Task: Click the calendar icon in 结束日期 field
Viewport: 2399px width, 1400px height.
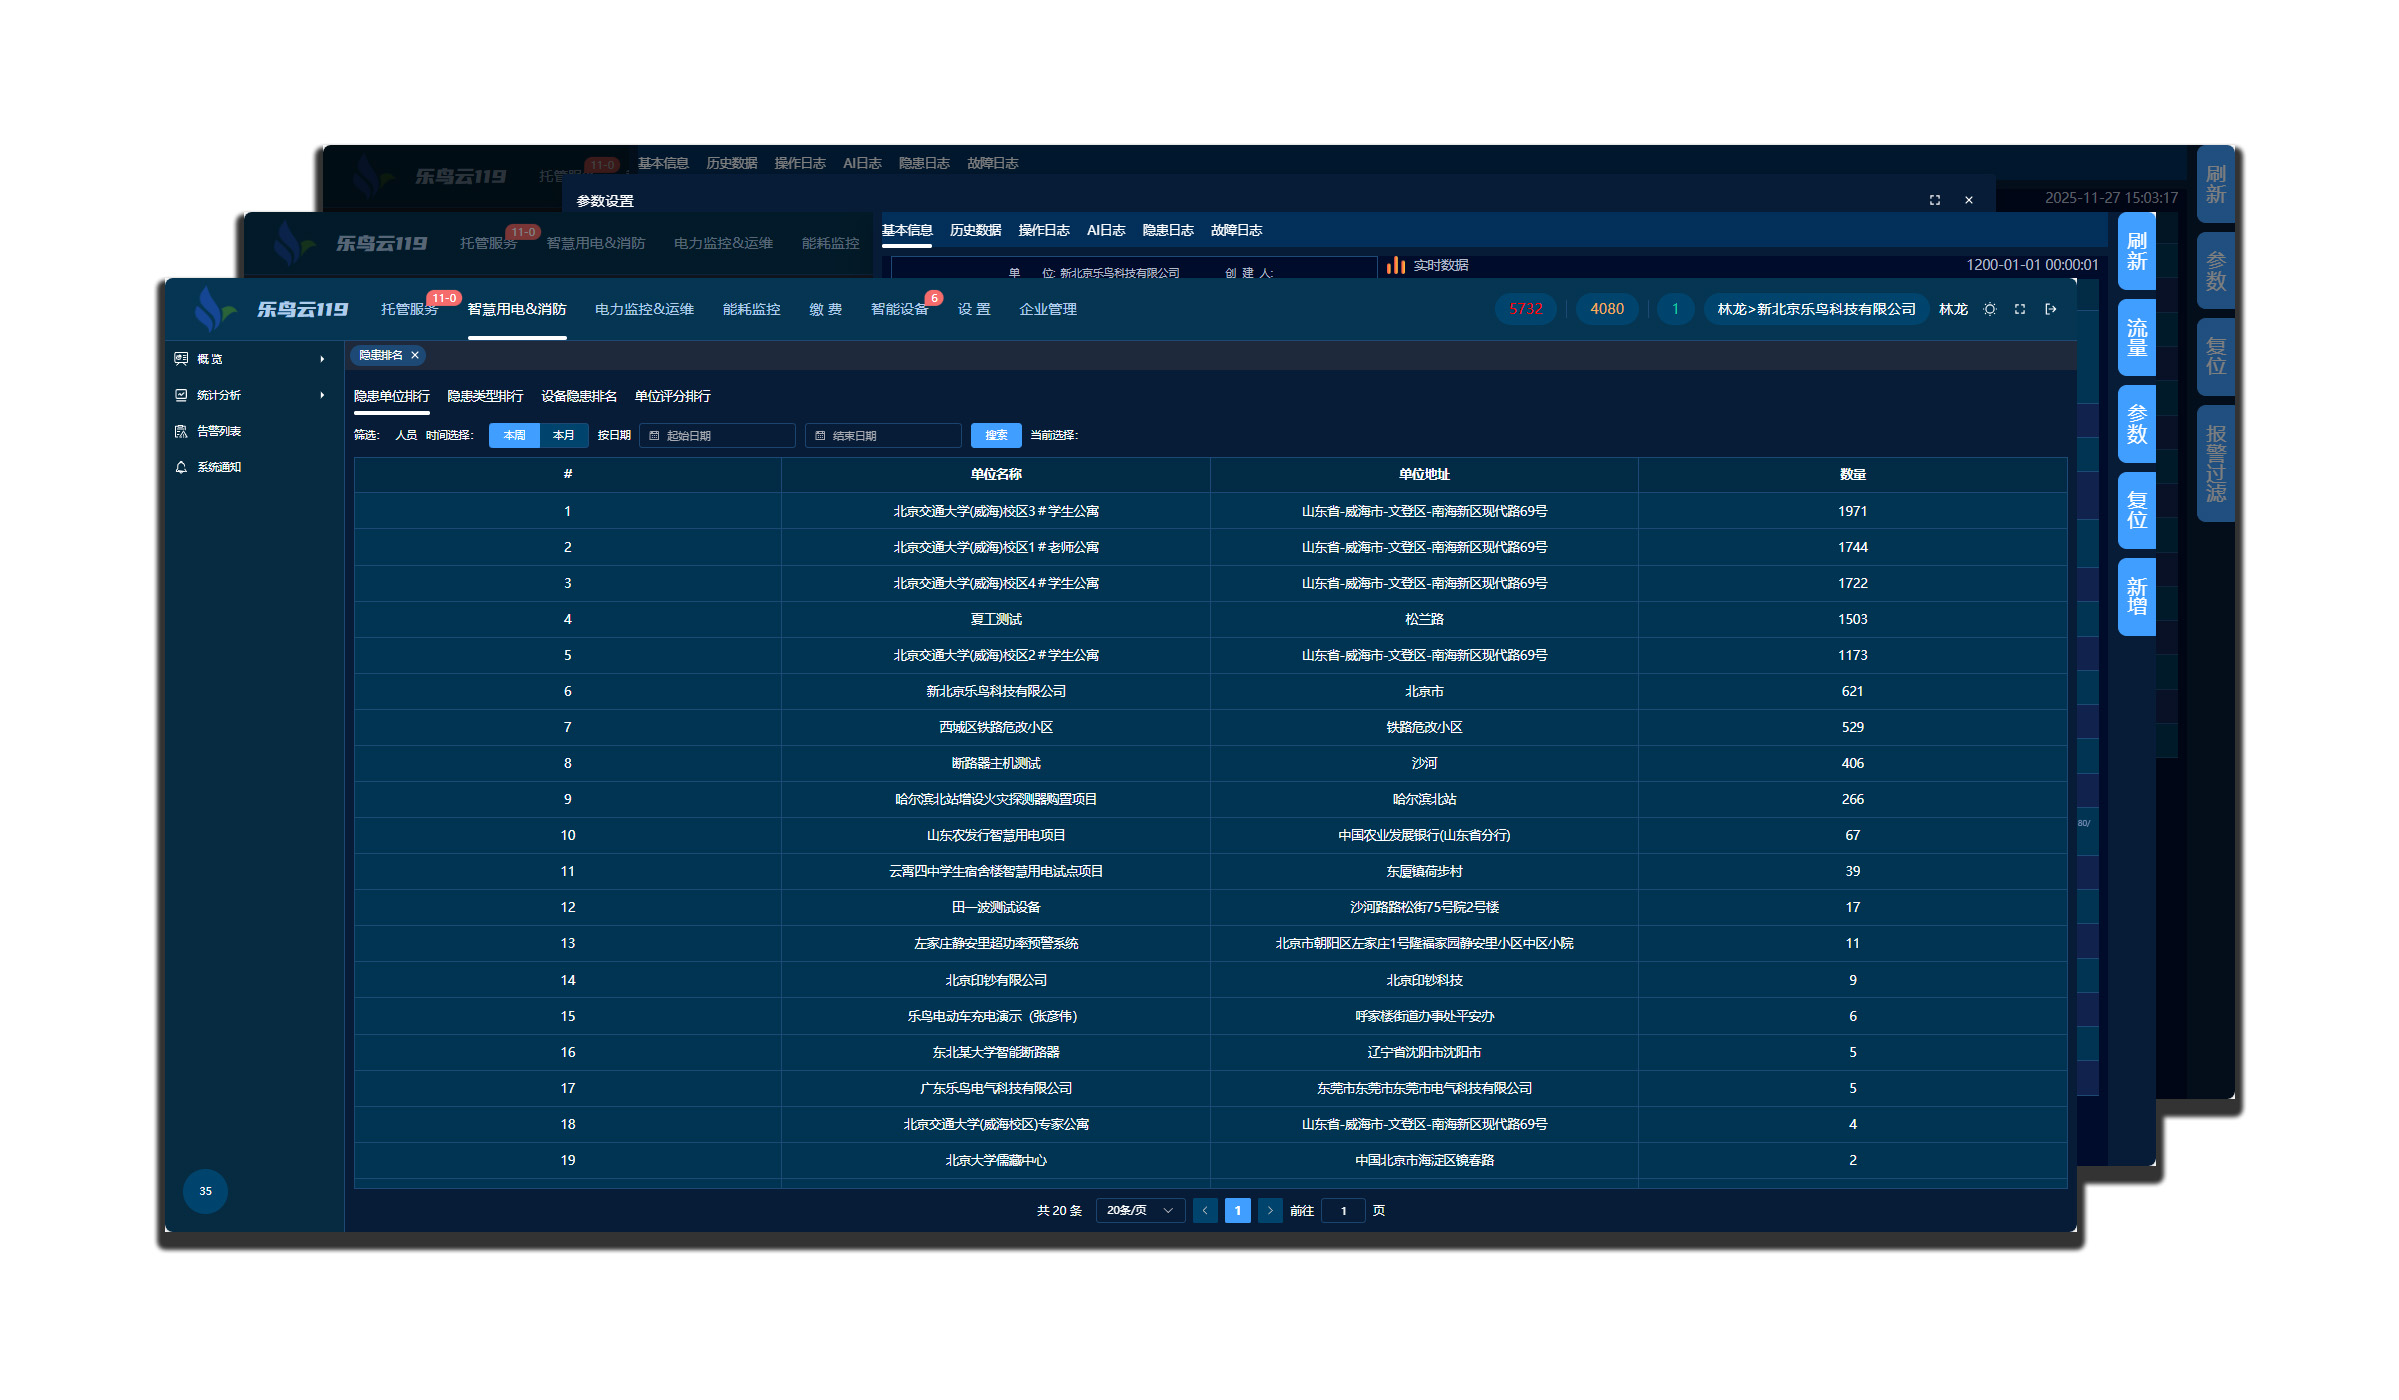Action: 820,436
